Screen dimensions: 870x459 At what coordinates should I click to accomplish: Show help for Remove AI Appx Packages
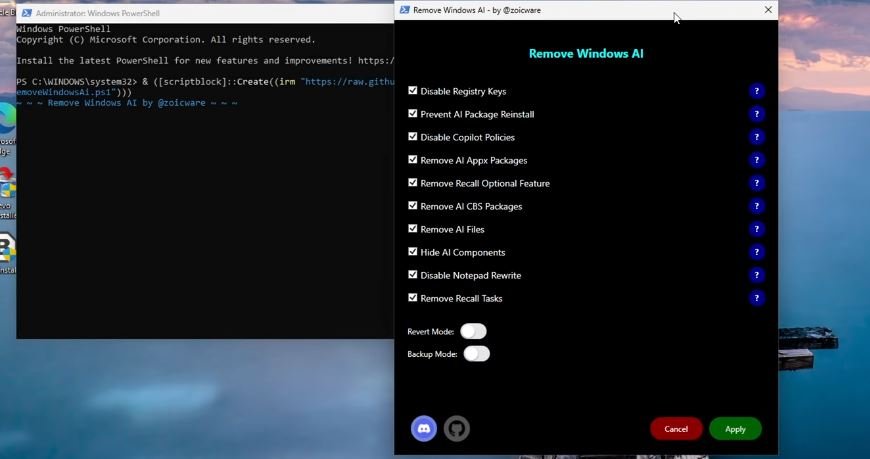757,160
